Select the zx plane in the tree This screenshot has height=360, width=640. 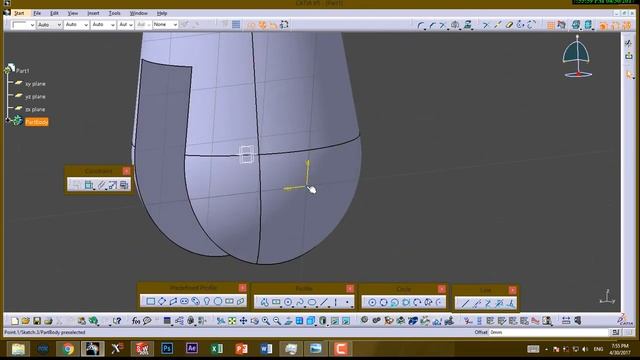pos(35,109)
